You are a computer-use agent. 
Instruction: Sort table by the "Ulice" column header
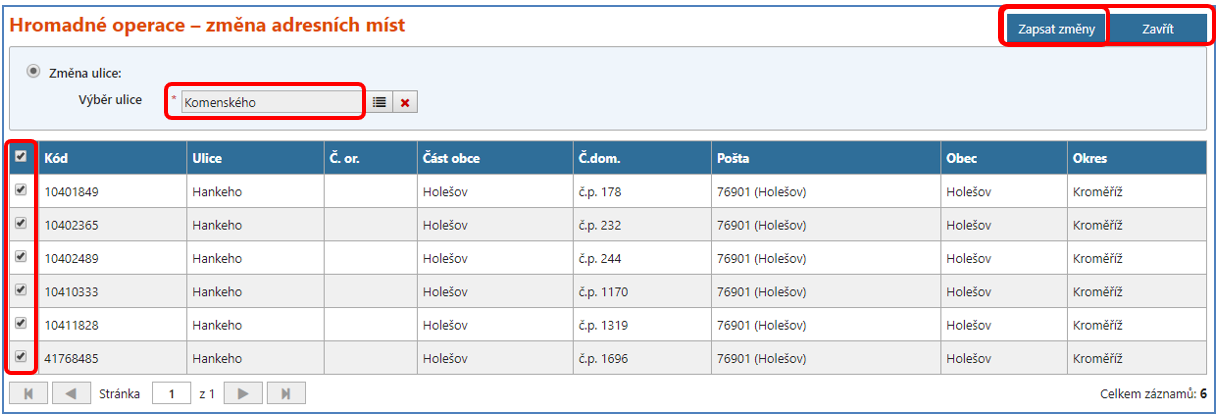point(207,158)
